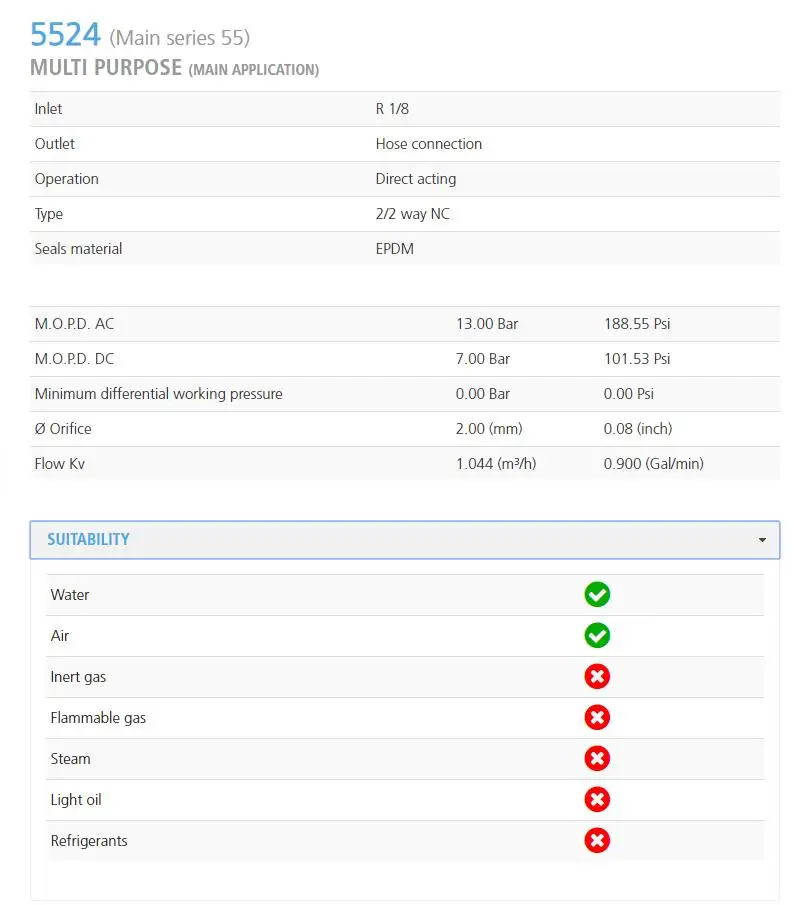Click the green check icon for Water
The image size is (794, 905).
point(597,594)
